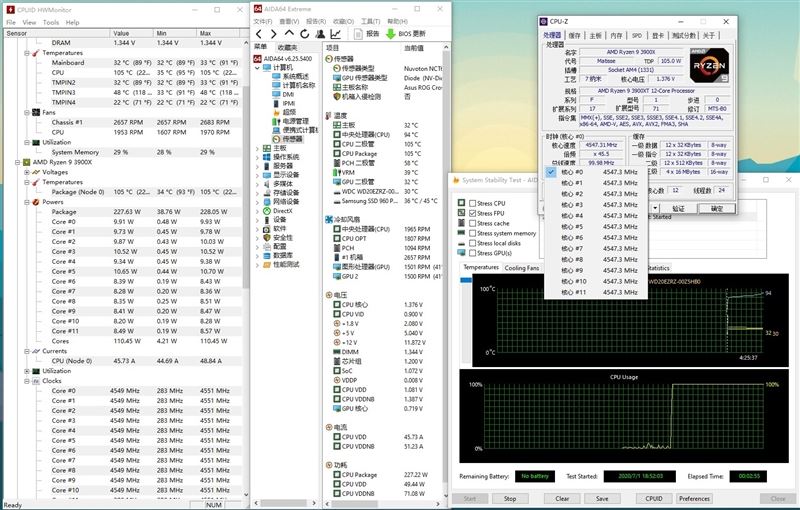
Task: Switch to the Cooling Fans tab
Action: pyautogui.click(x=521, y=268)
